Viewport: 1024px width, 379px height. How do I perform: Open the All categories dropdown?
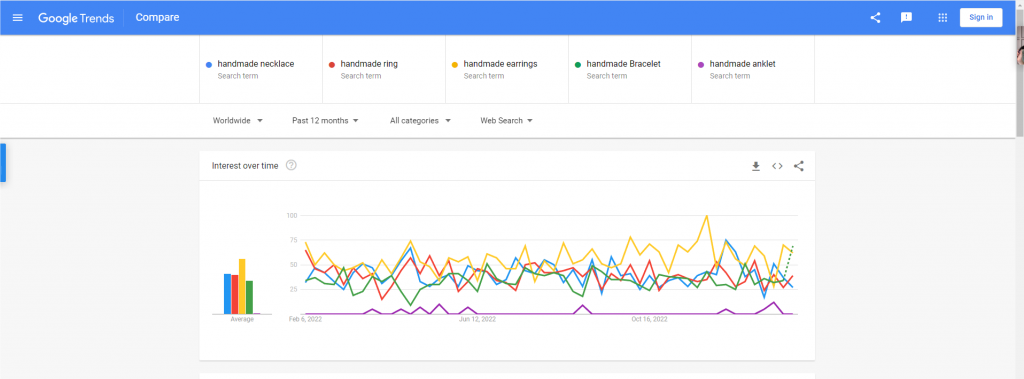[x=420, y=121]
